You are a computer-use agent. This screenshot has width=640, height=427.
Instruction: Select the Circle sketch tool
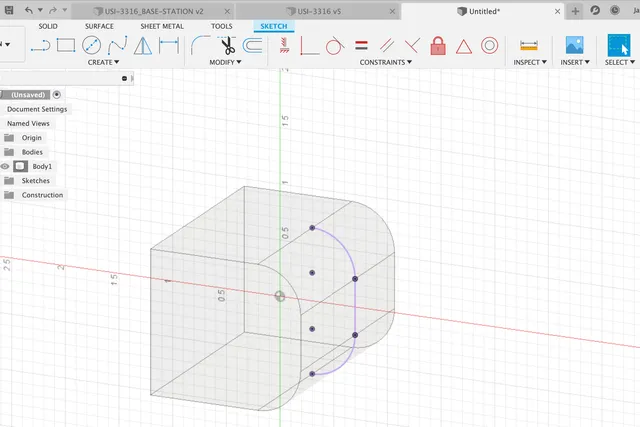click(91, 45)
